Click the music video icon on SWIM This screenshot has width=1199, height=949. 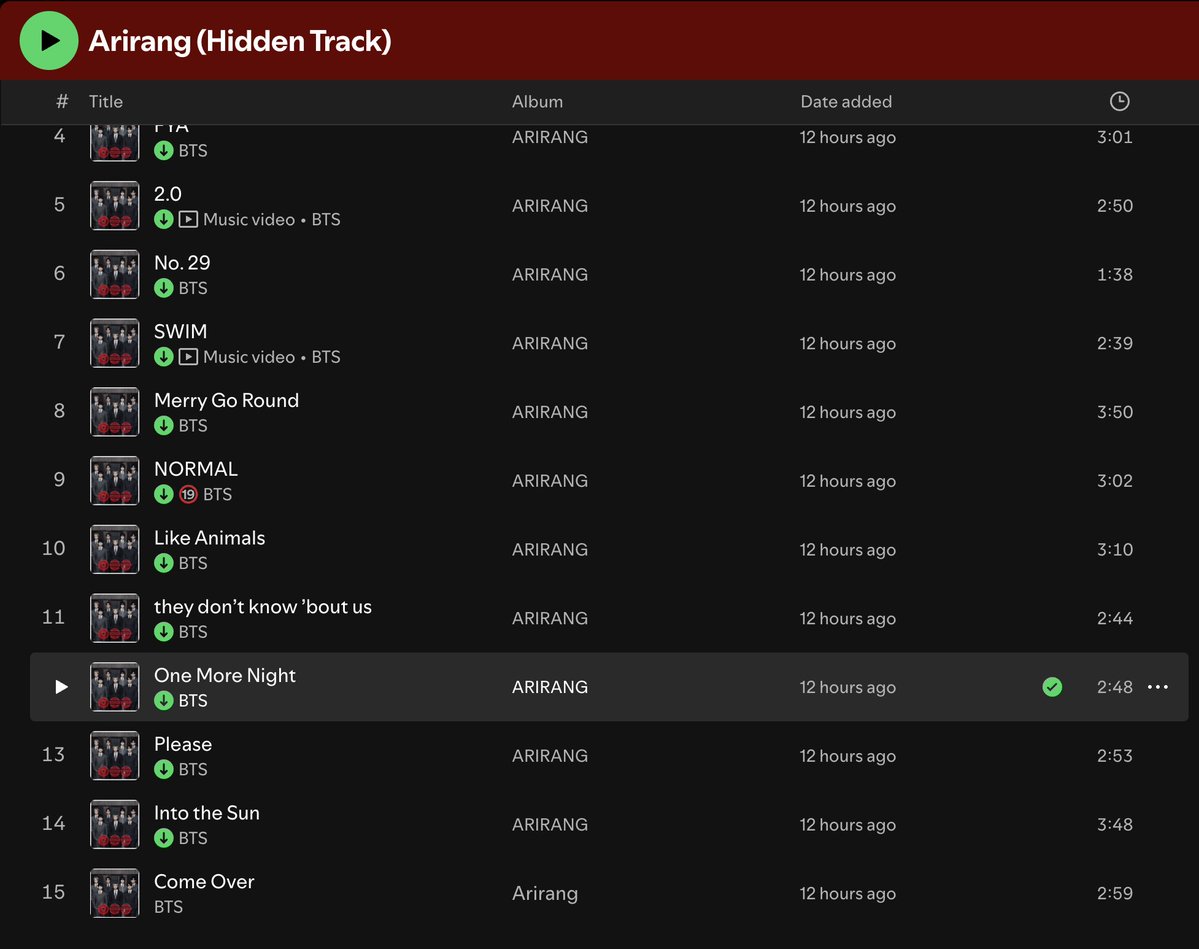click(x=188, y=357)
